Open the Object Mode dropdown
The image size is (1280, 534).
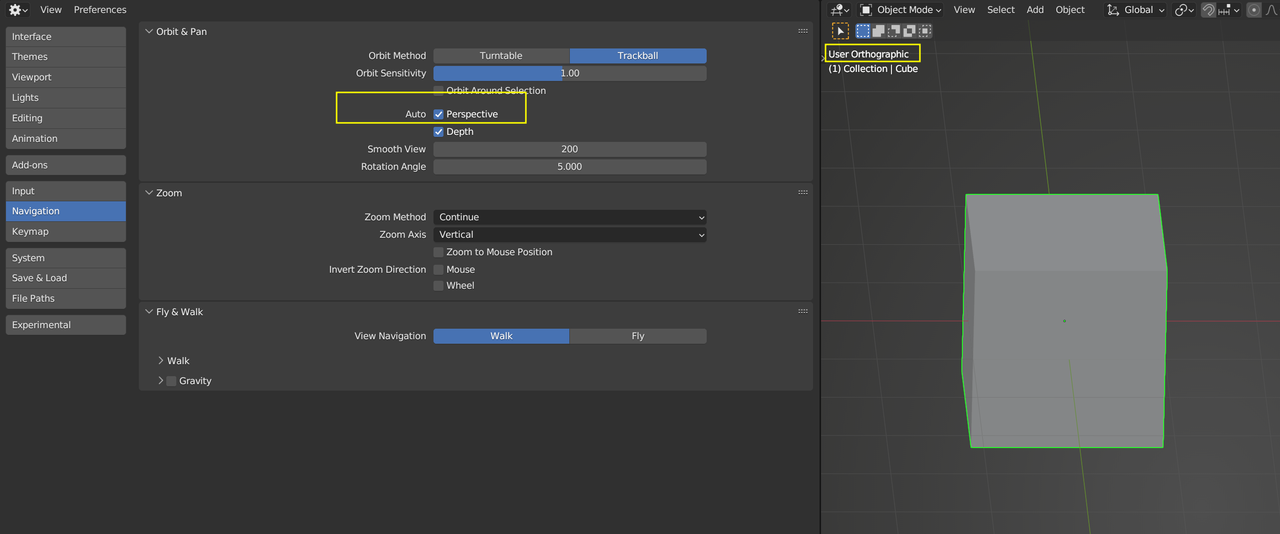(900, 10)
